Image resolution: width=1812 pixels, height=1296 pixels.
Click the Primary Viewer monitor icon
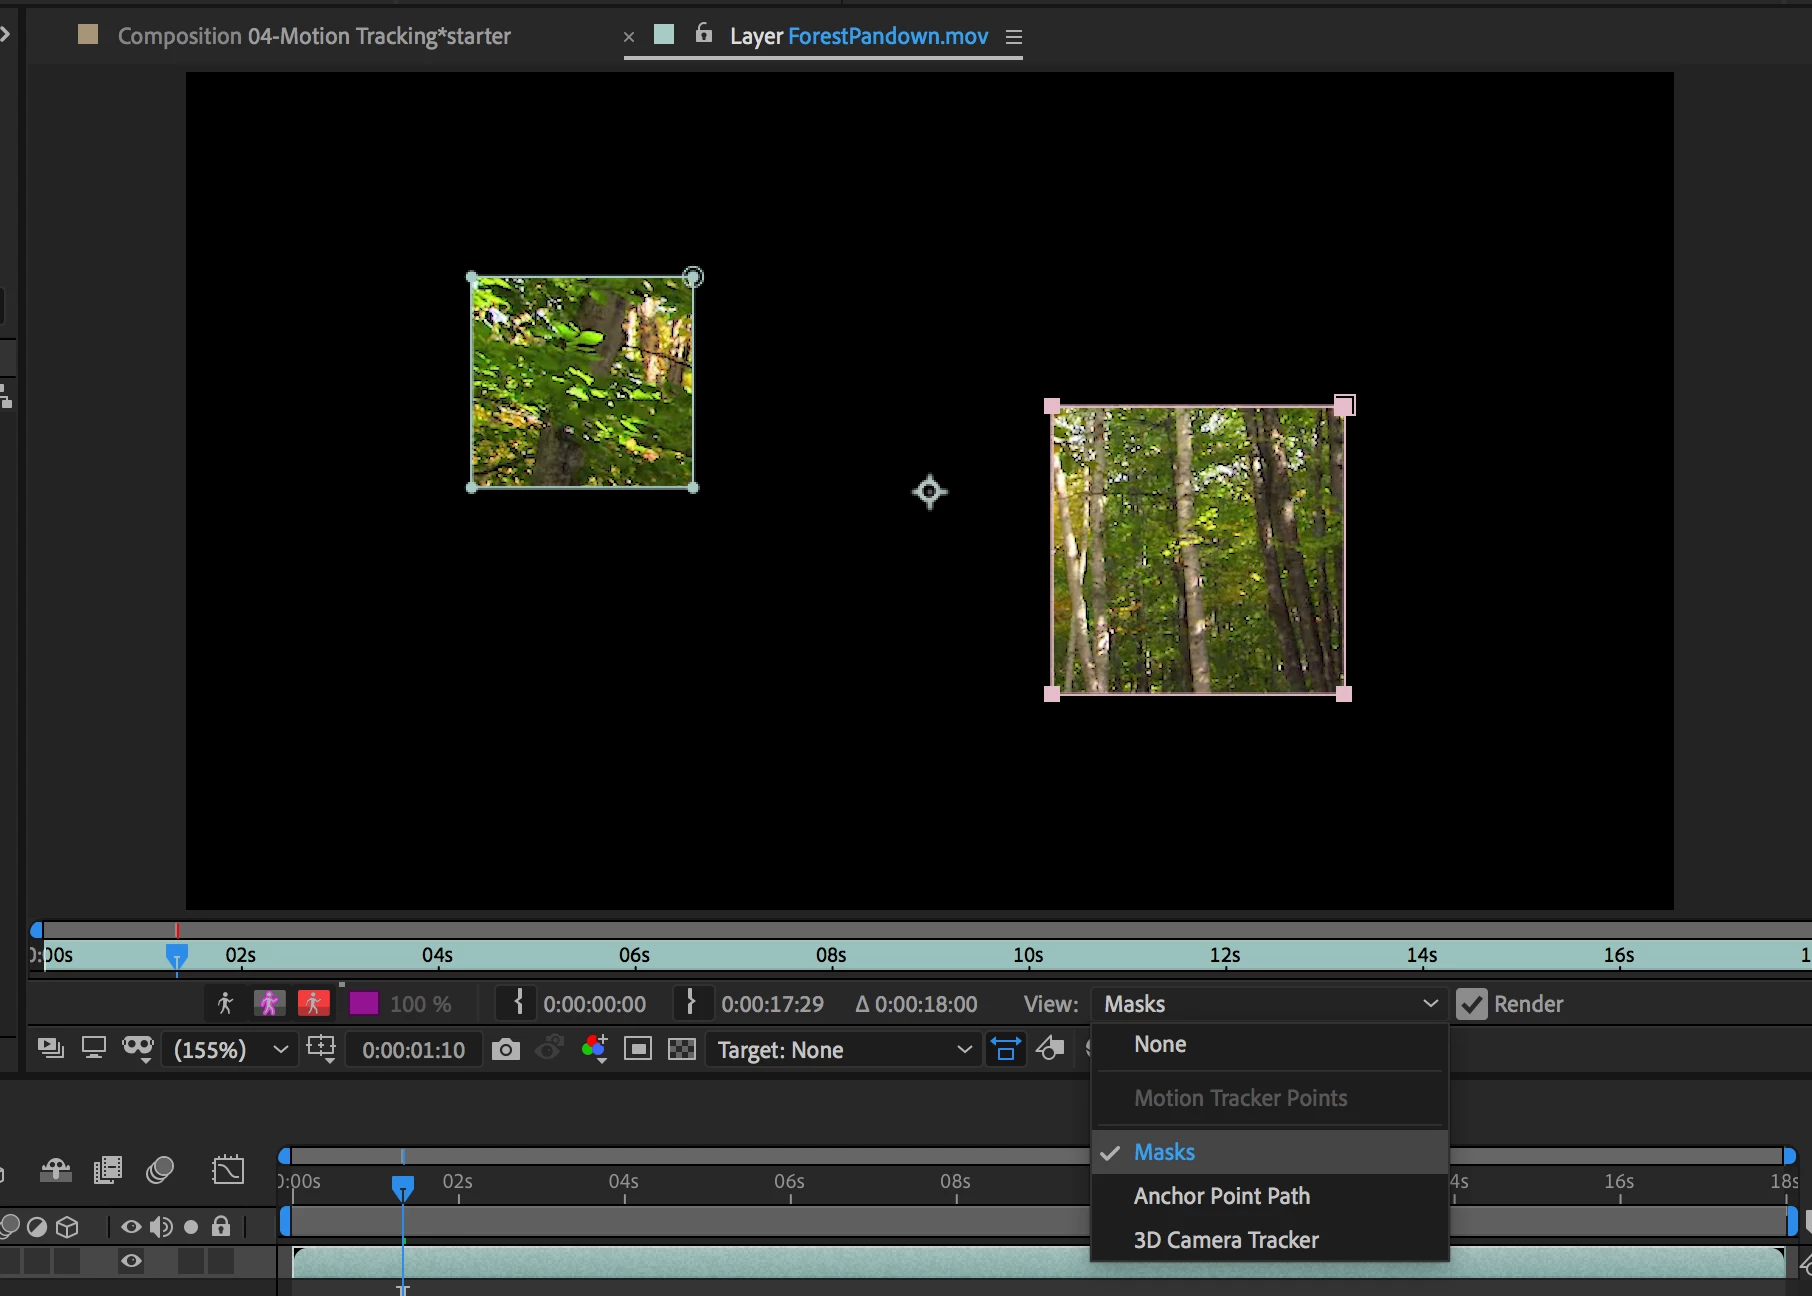coord(94,1049)
